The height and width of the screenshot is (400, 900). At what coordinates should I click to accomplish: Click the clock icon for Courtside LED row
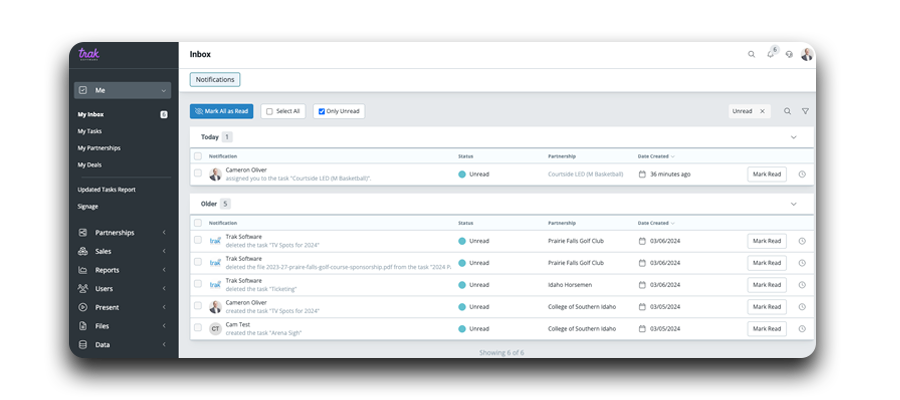(802, 174)
